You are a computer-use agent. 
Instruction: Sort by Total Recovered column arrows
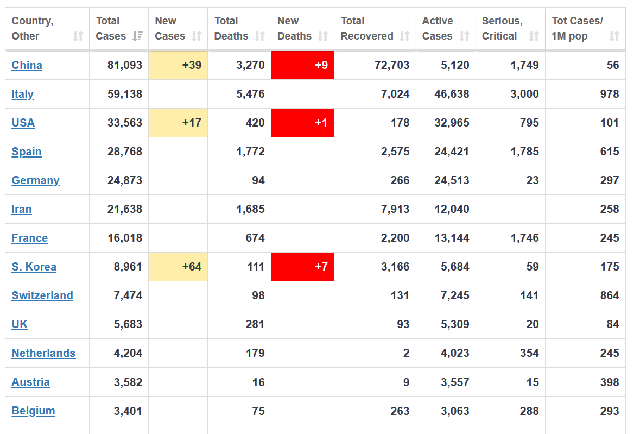pyautogui.click(x=405, y=36)
